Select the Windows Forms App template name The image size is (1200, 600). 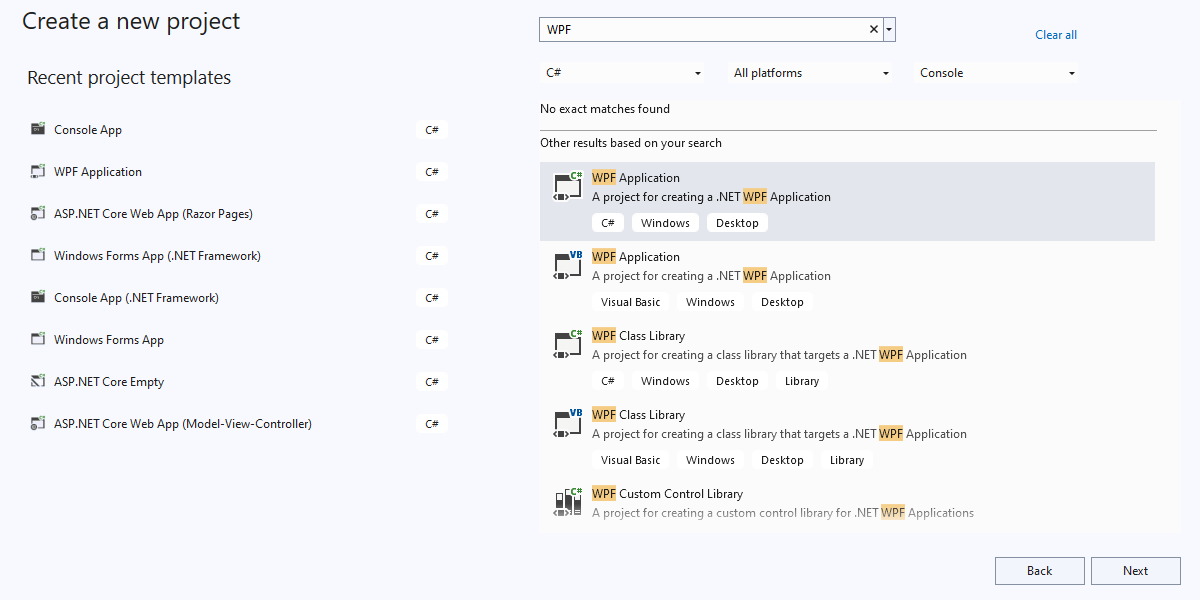click(109, 340)
